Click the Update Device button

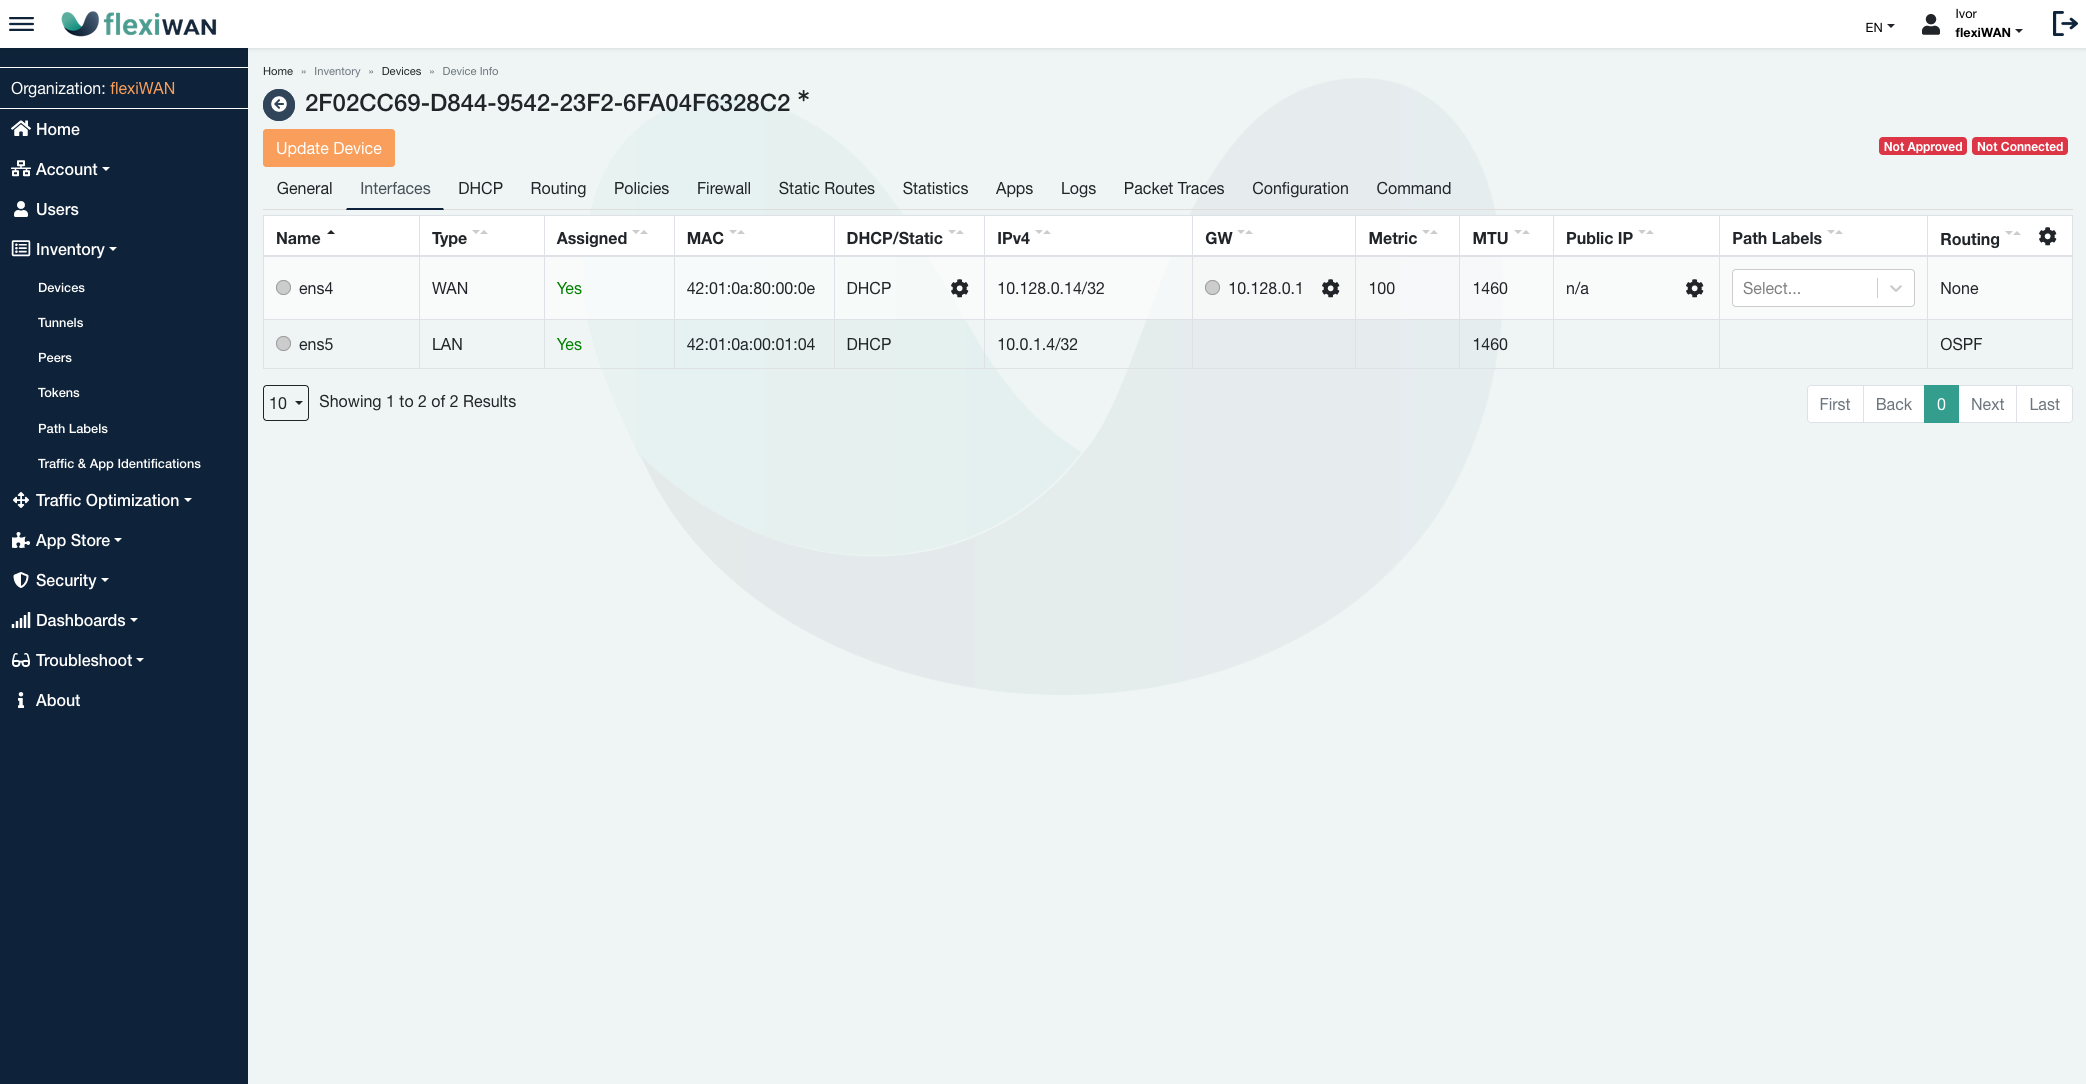[x=329, y=148]
